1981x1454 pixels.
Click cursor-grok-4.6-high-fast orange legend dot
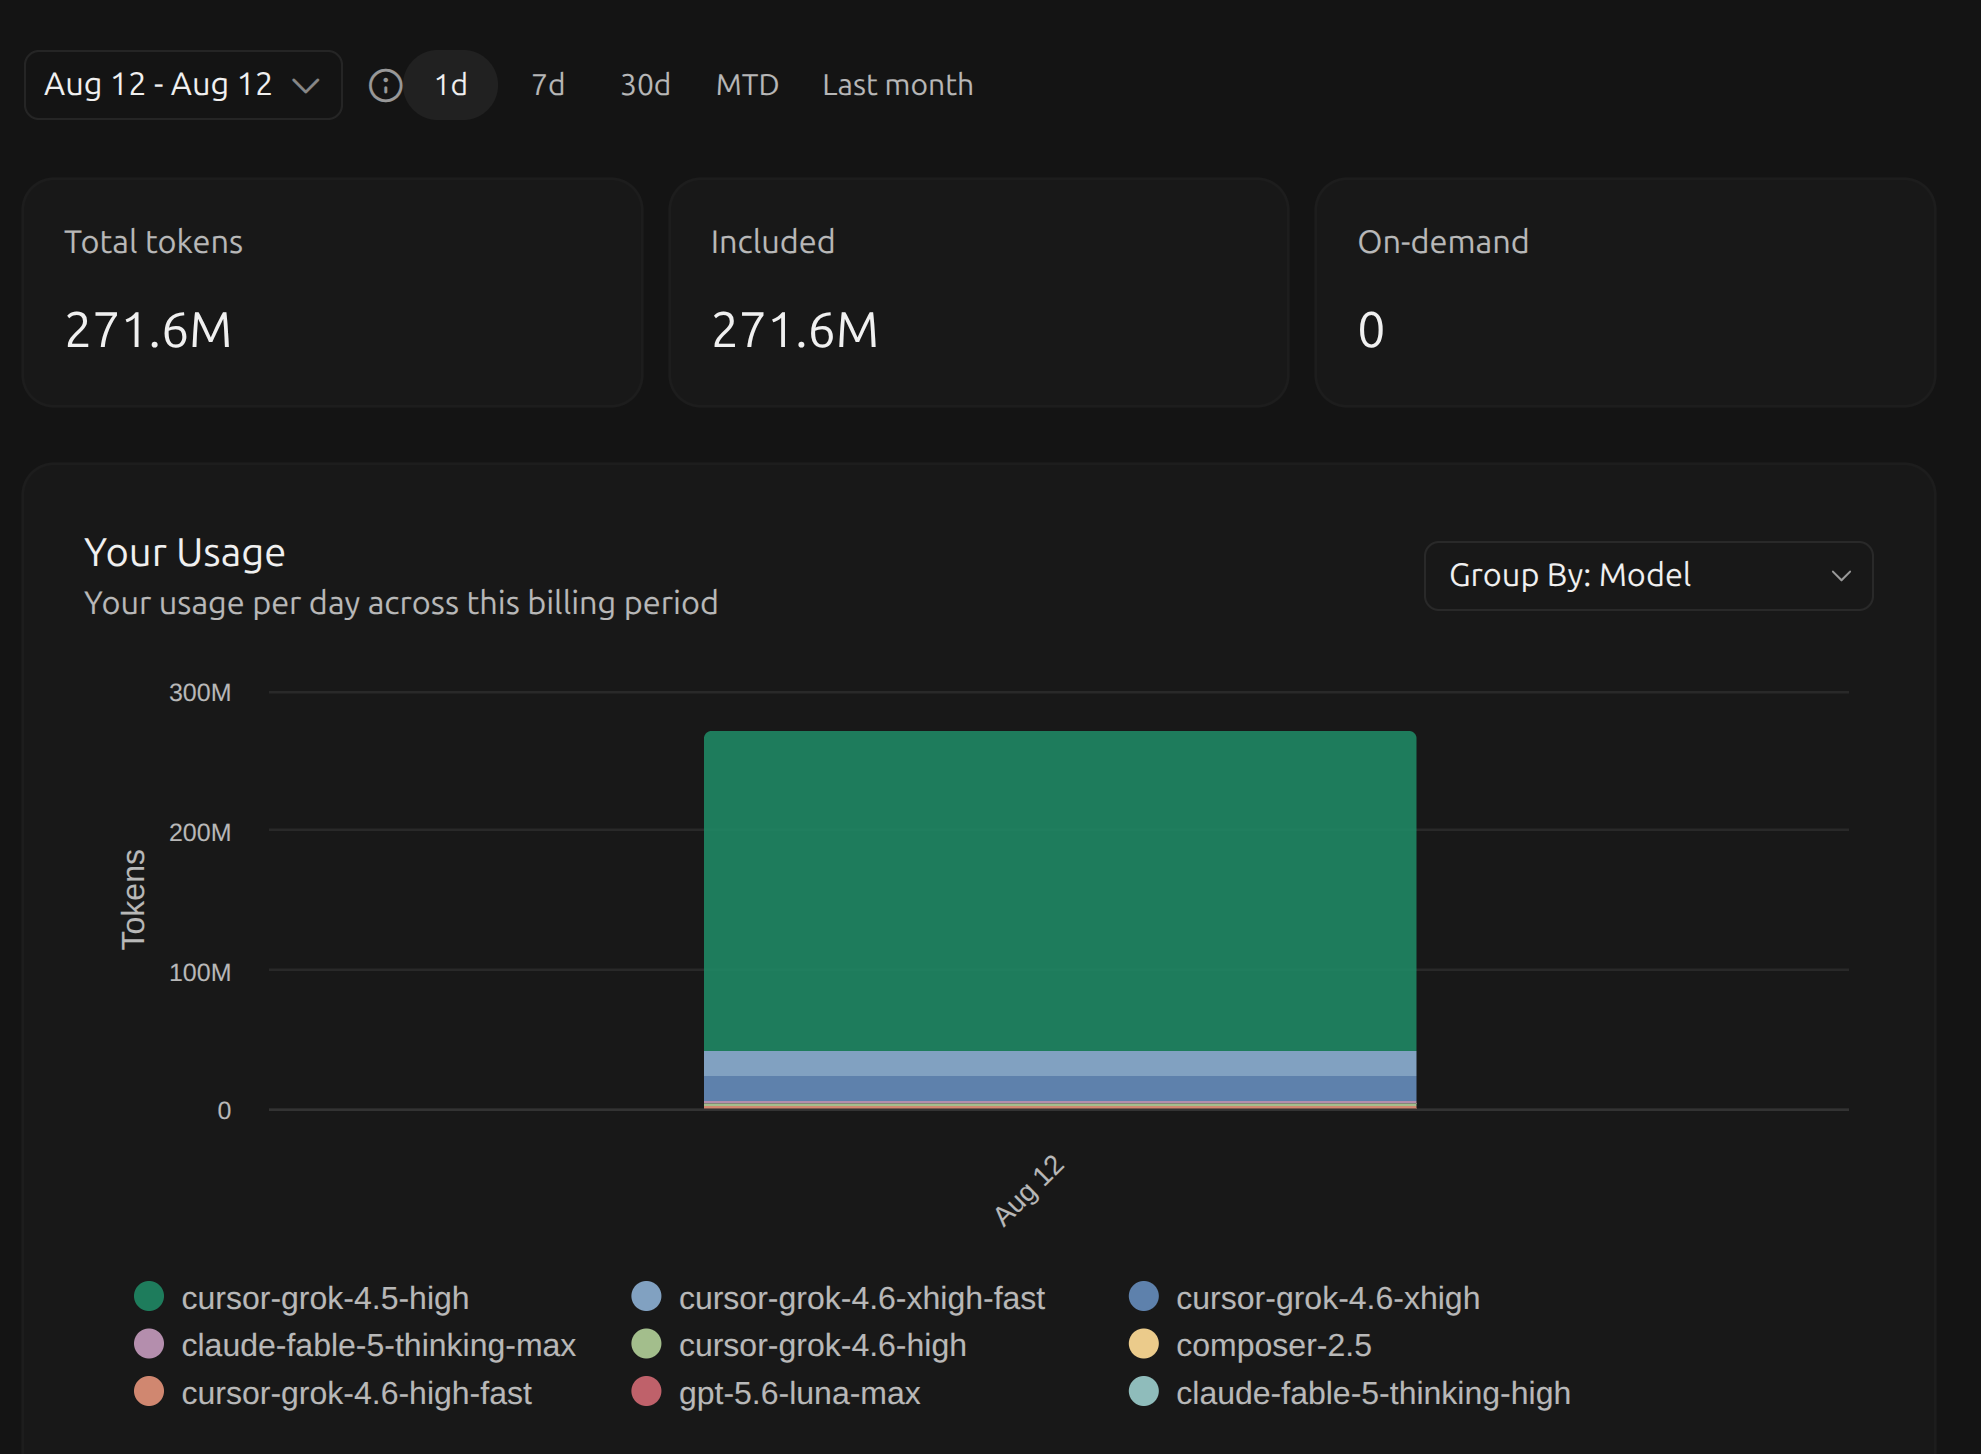tap(149, 1392)
